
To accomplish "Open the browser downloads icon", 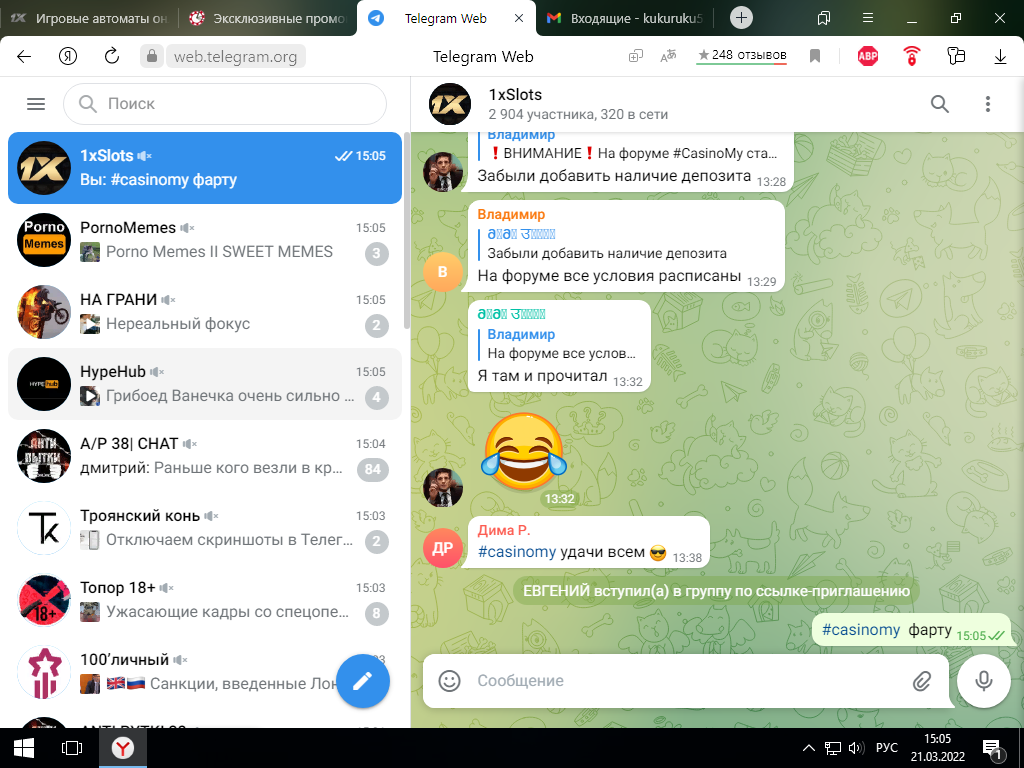I will click(1000, 57).
